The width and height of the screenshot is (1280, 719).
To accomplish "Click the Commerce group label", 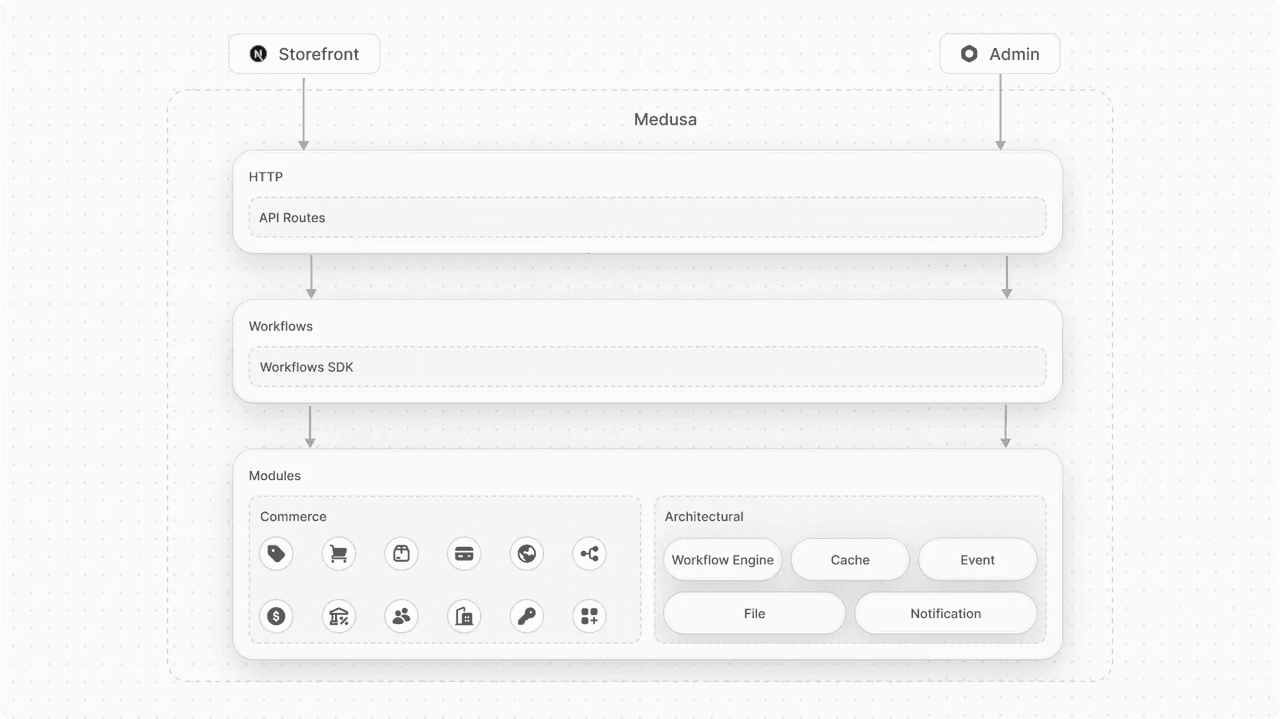I will click(x=293, y=517).
